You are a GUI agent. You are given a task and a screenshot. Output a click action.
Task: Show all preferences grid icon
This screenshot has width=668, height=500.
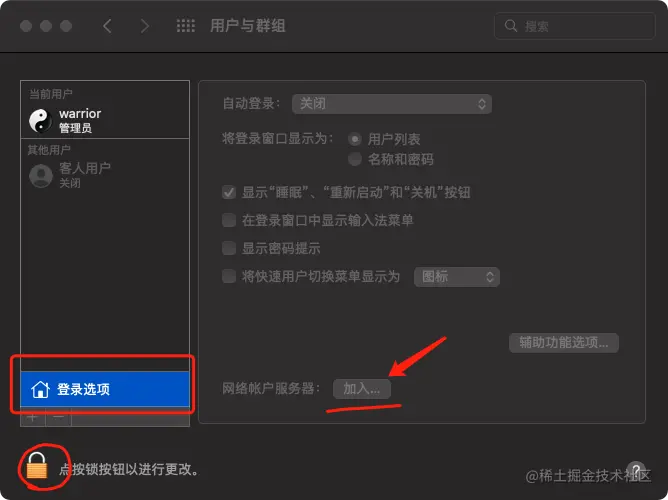(186, 26)
